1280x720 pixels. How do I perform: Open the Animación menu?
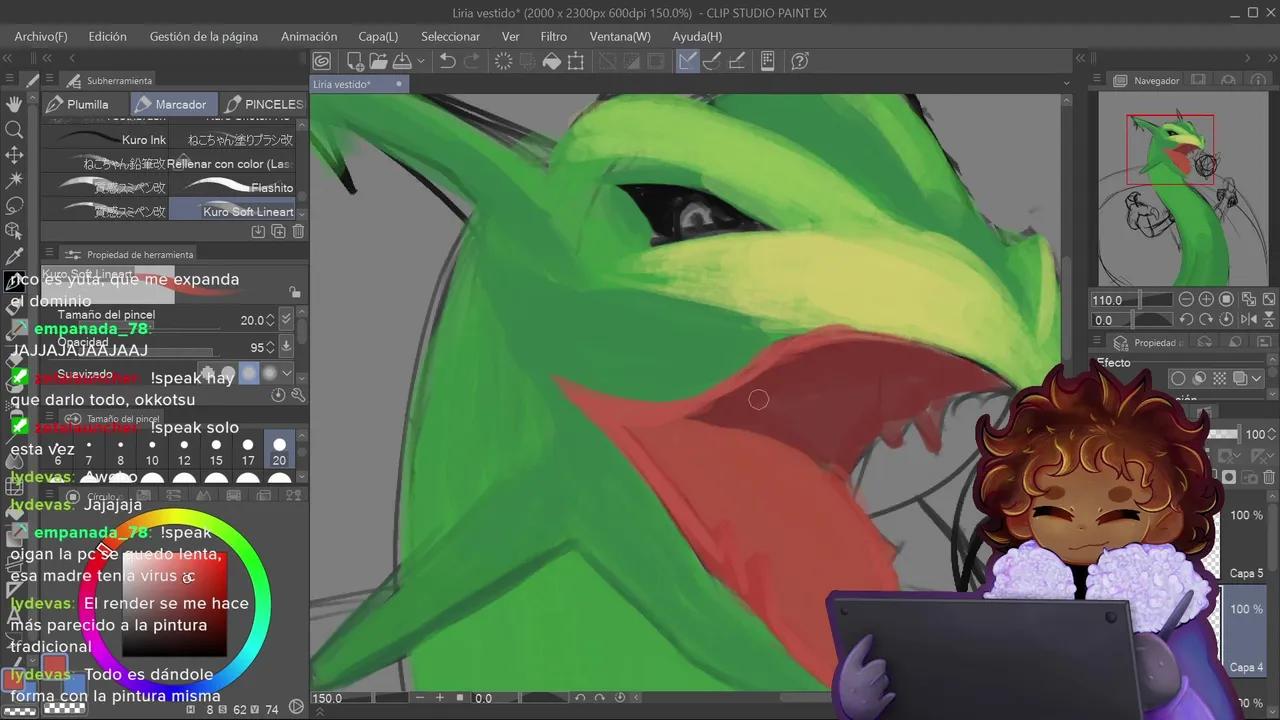[x=309, y=36]
